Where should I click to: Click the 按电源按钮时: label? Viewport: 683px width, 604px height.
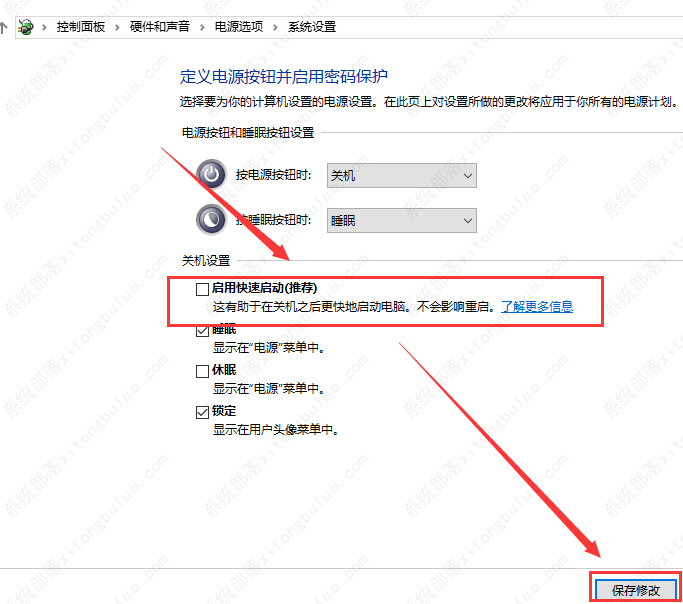click(274, 175)
